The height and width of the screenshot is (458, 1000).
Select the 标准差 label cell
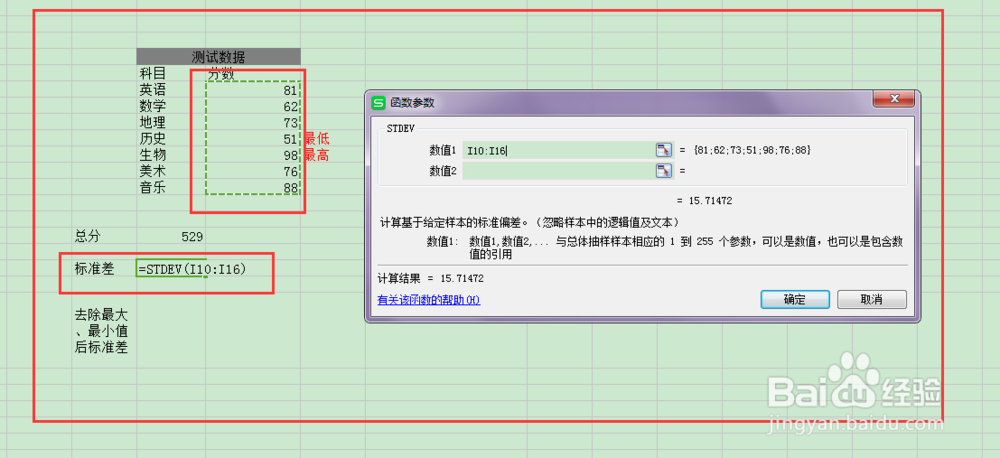(104, 269)
